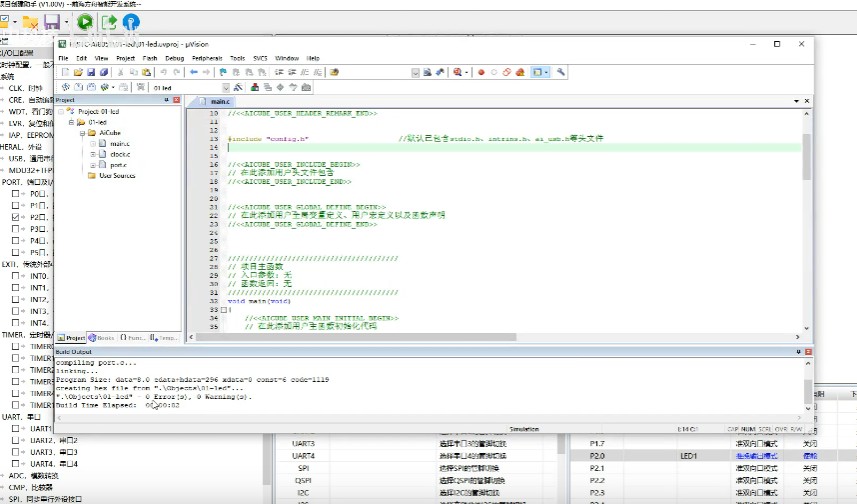The width and height of the screenshot is (857, 504).
Task: Check the UART2 checkbox
Action: [x=16, y=440]
